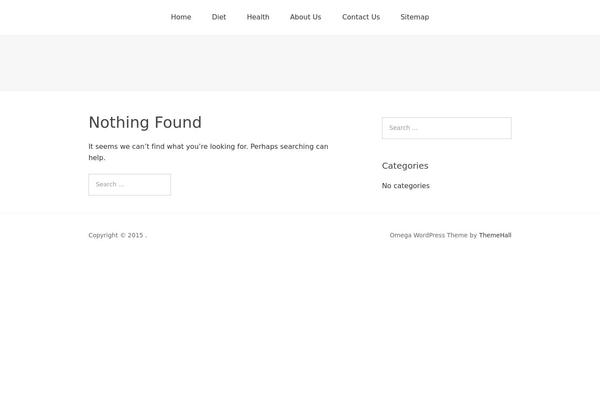Click the empty gray header banner
Image resolution: width=600 pixels, height=400 pixels.
300,63
